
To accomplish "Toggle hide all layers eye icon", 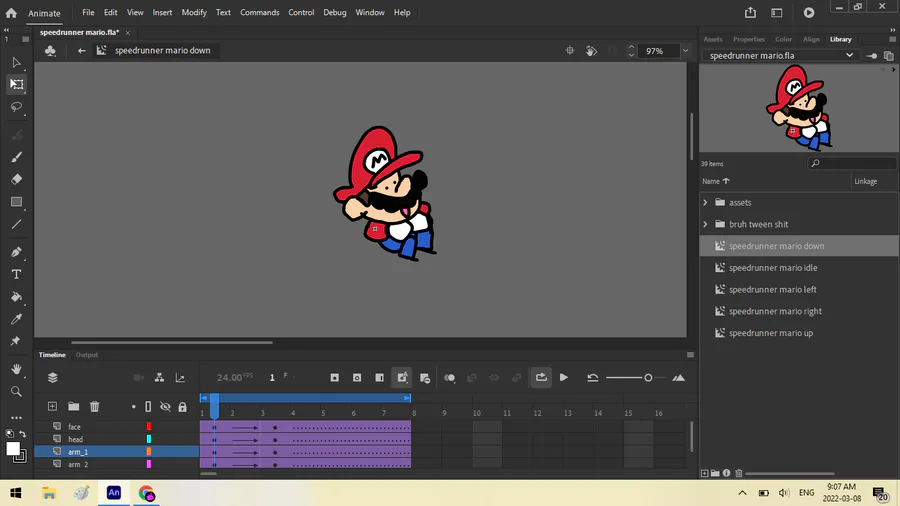I will pos(165,406).
